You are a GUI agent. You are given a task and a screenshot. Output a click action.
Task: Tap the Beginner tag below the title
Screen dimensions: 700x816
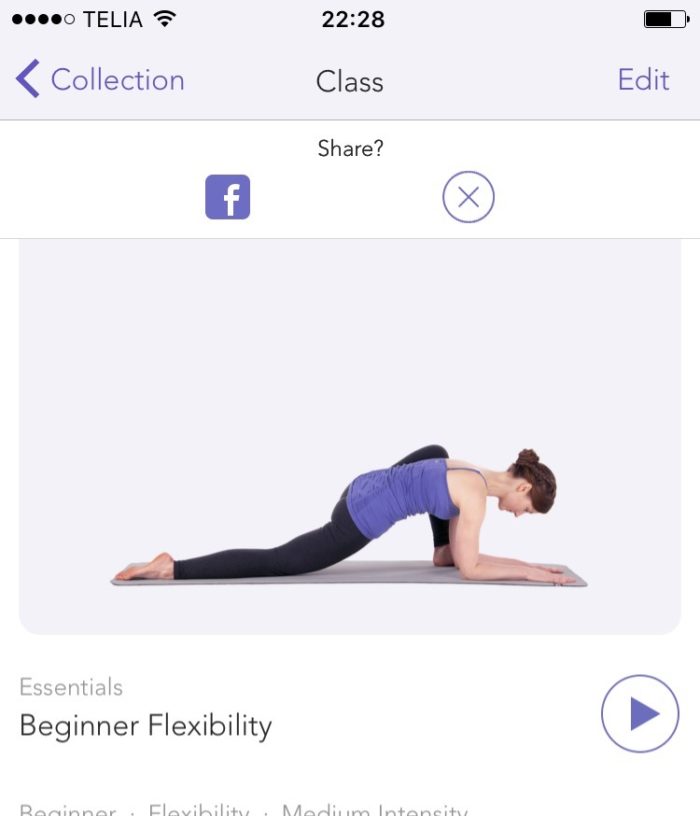point(68,810)
